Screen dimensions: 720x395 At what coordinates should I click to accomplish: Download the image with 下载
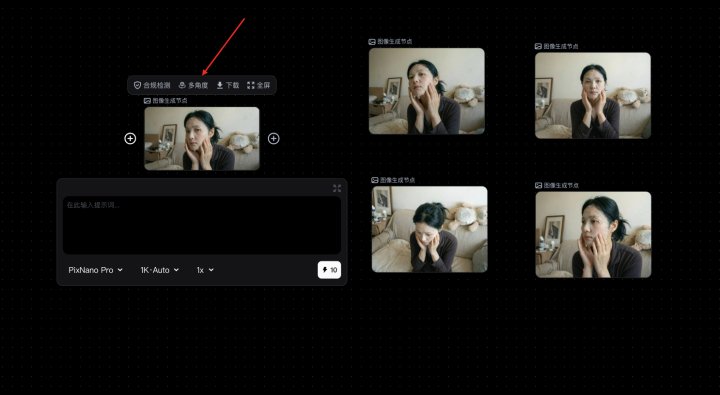coord(228,85)
